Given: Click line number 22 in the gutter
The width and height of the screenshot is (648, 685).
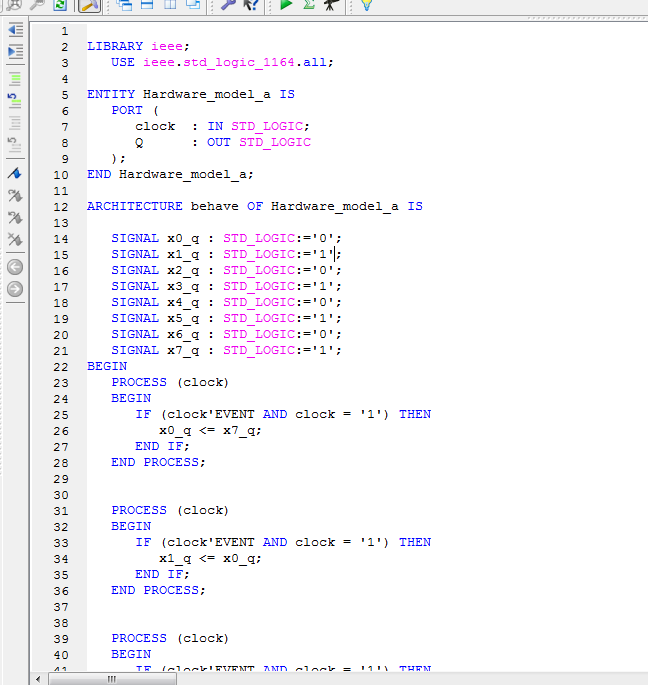Looking at the screenshot, I should coord(62,366).
